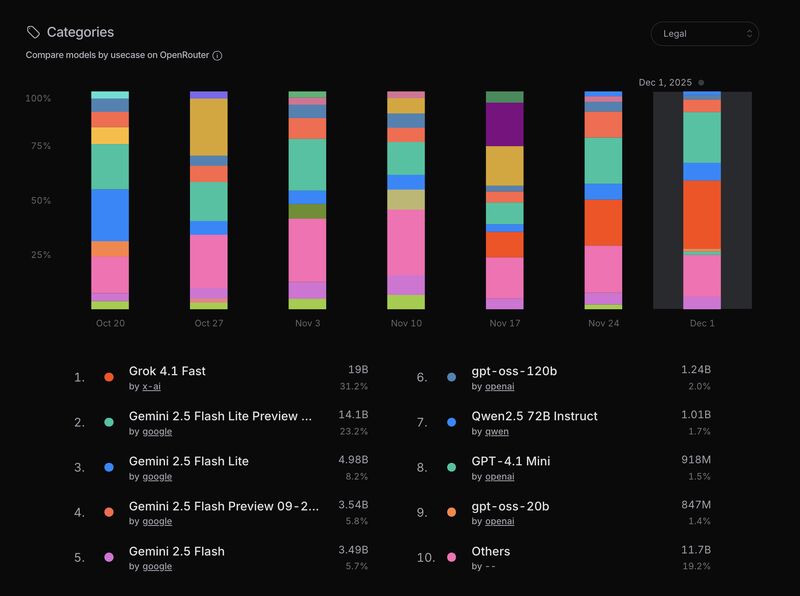Screen dimensions: 800x596
Task: Open the x-ai provider link
Action: pyautogui.click(x=152, y=386)
